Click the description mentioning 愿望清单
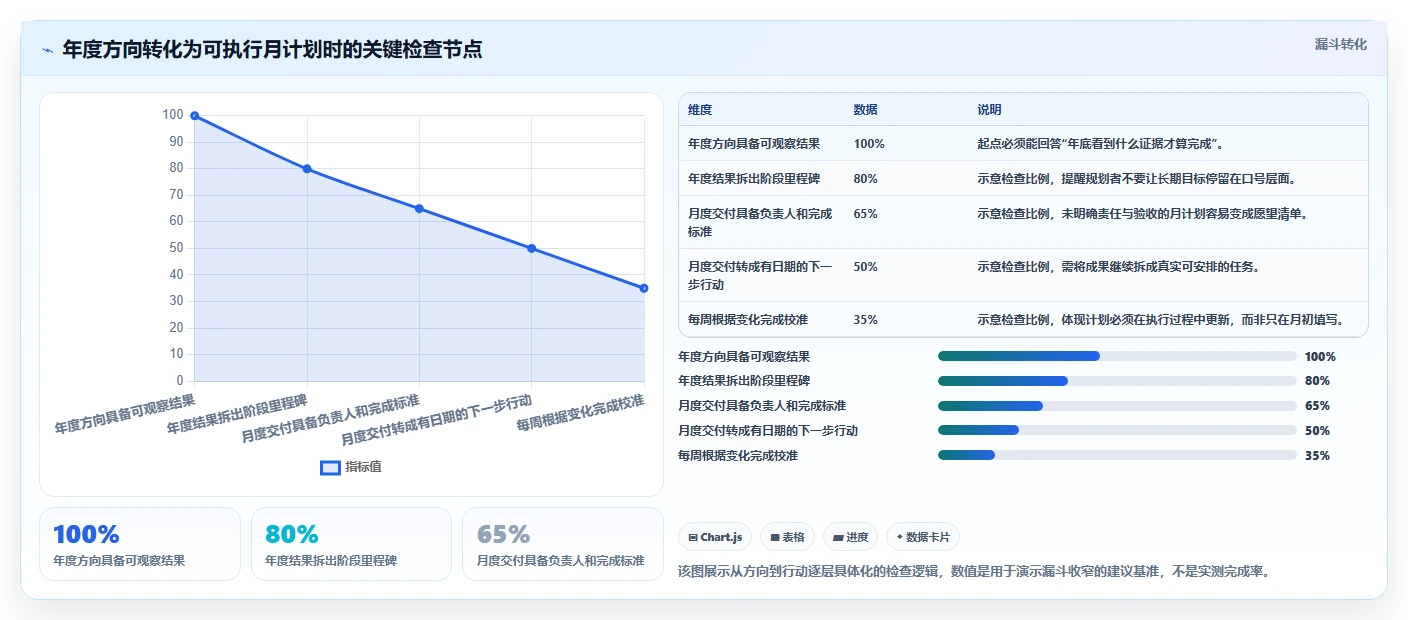The height and width of the screenshot is (620, 1408). point(1142,214)
